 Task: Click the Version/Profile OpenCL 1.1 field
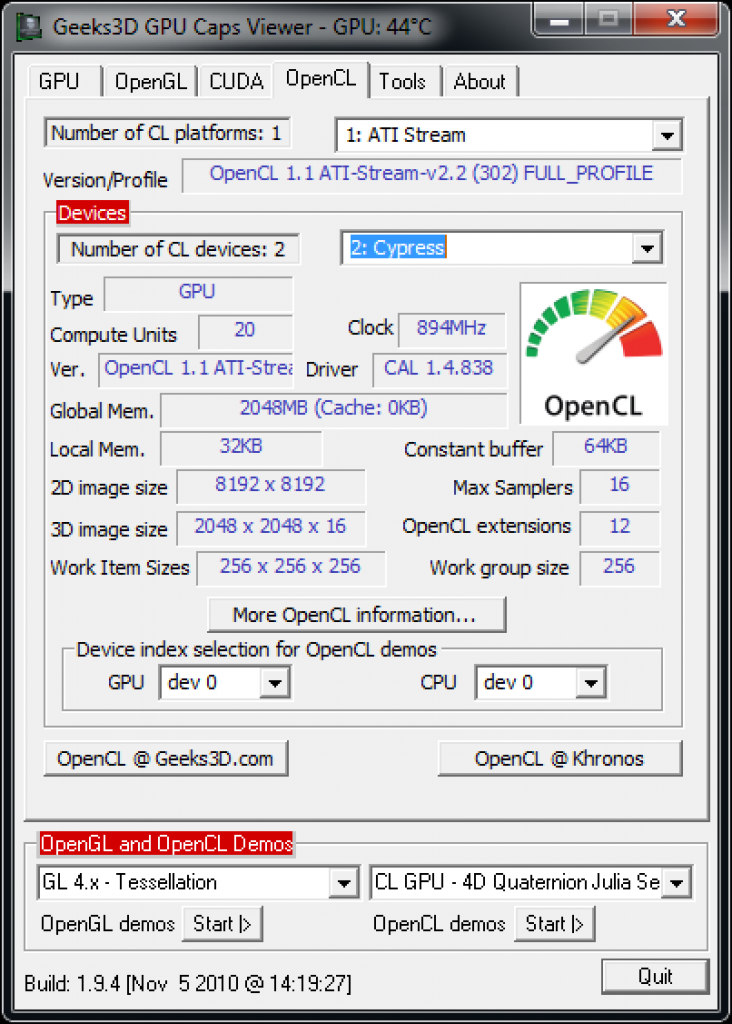432,174
